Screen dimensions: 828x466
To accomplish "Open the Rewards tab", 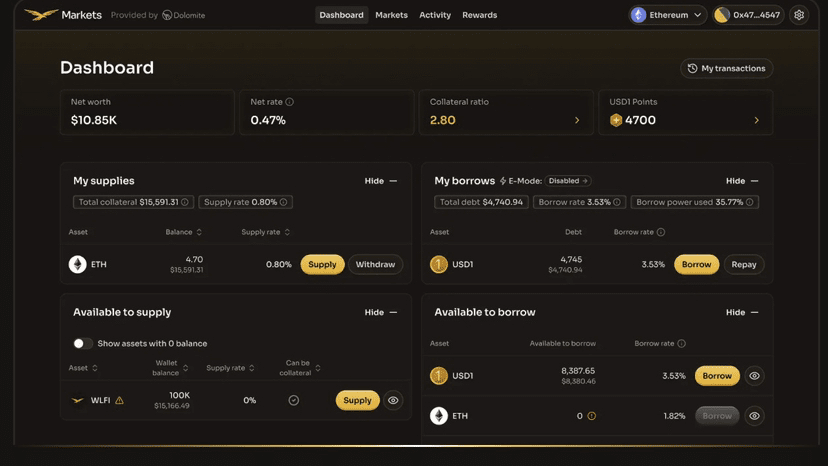I will (479, 15).
